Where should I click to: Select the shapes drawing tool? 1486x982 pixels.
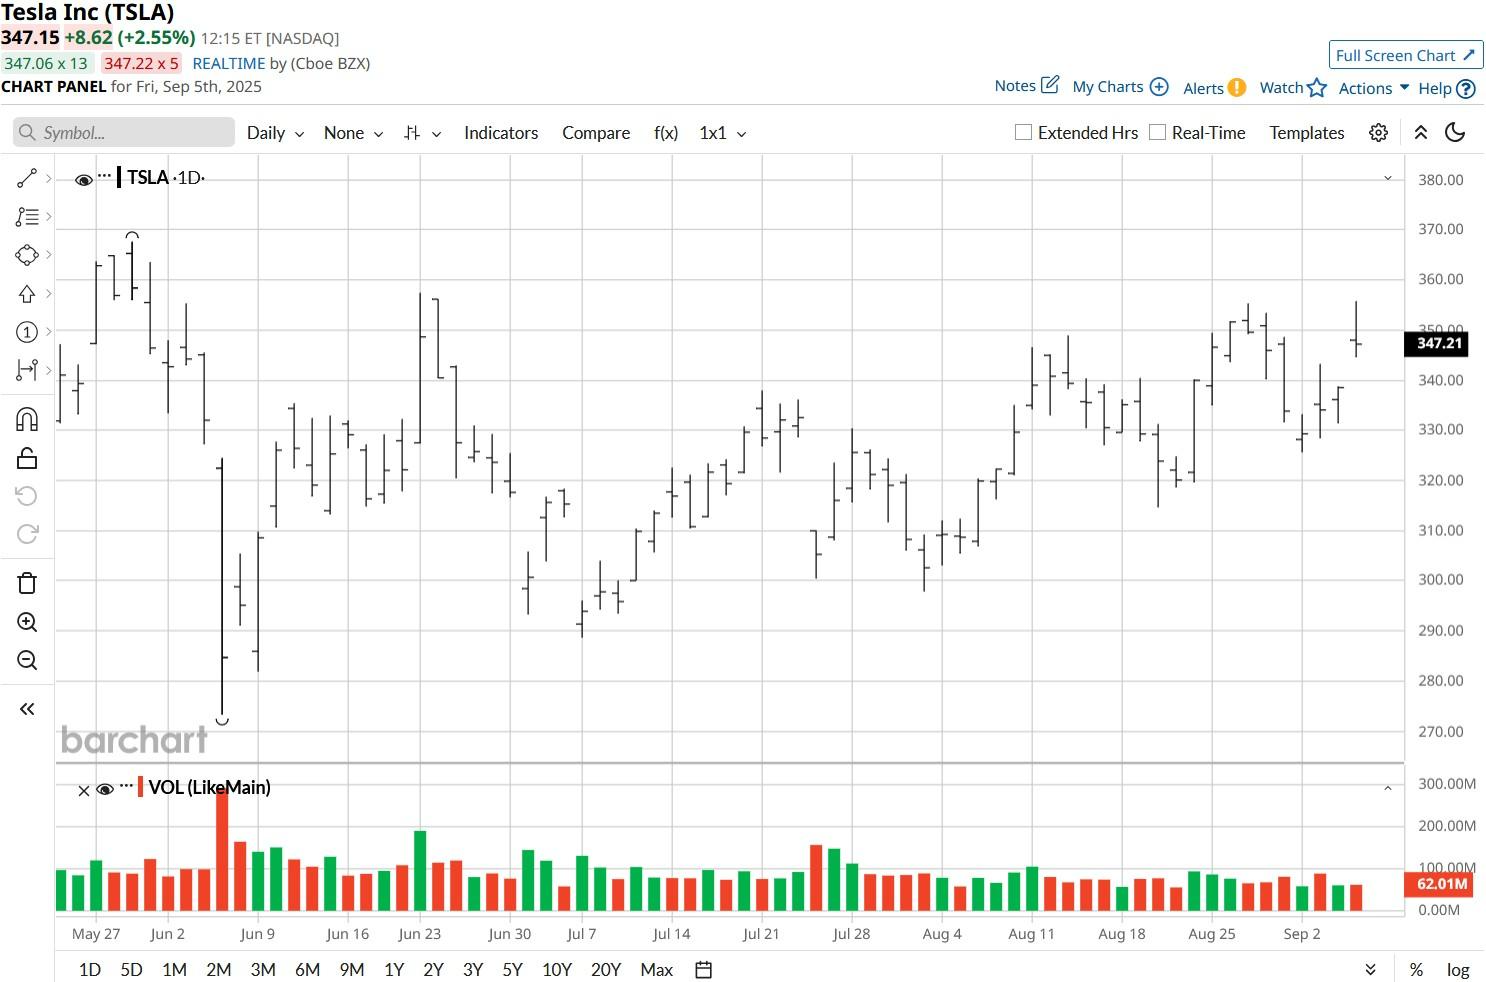27,255
